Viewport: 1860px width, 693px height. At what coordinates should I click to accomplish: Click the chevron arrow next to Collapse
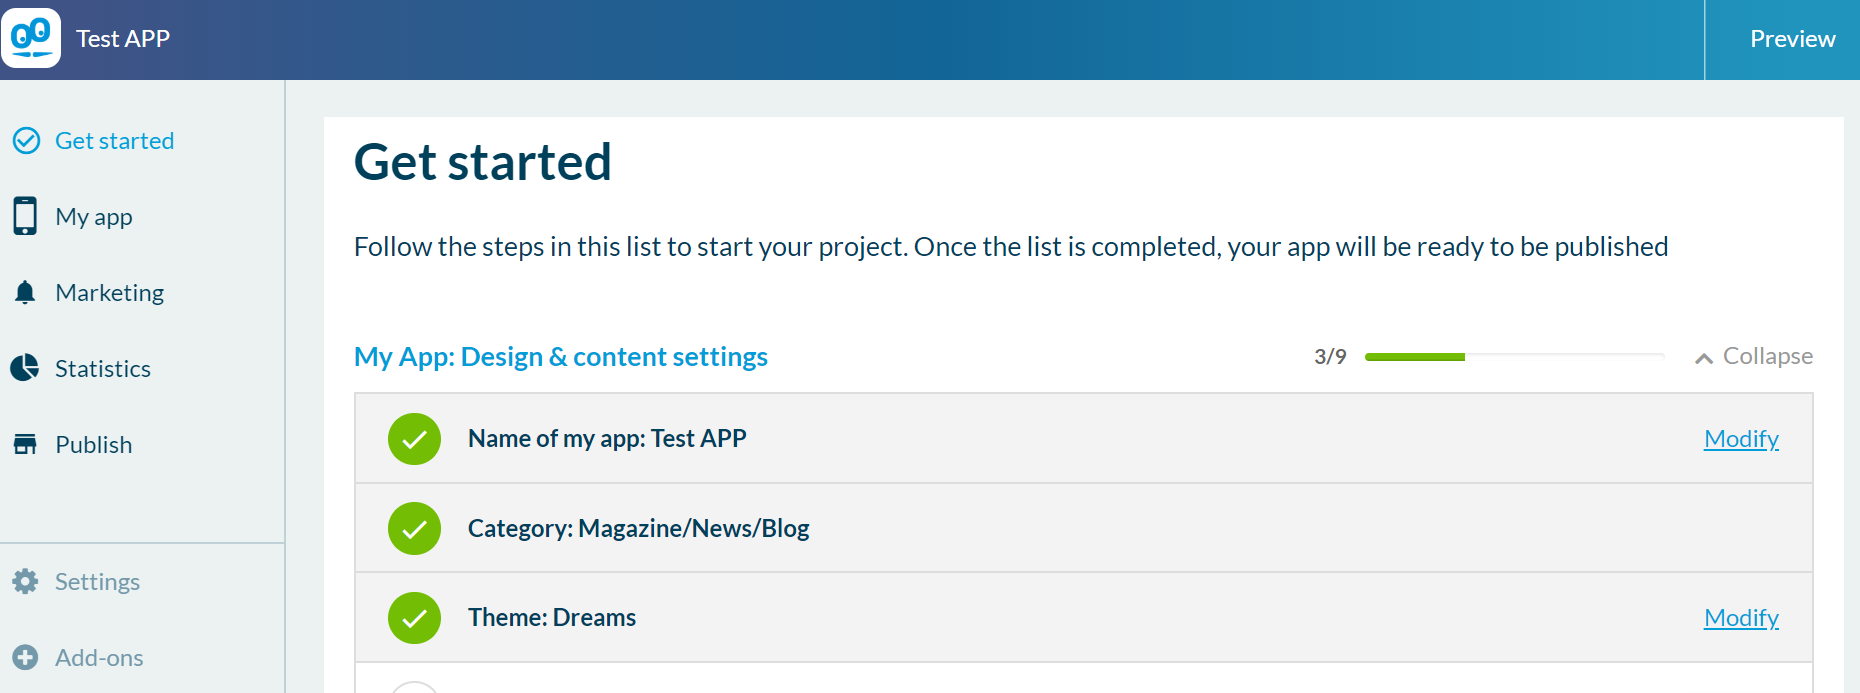(x=1704, y=358)
